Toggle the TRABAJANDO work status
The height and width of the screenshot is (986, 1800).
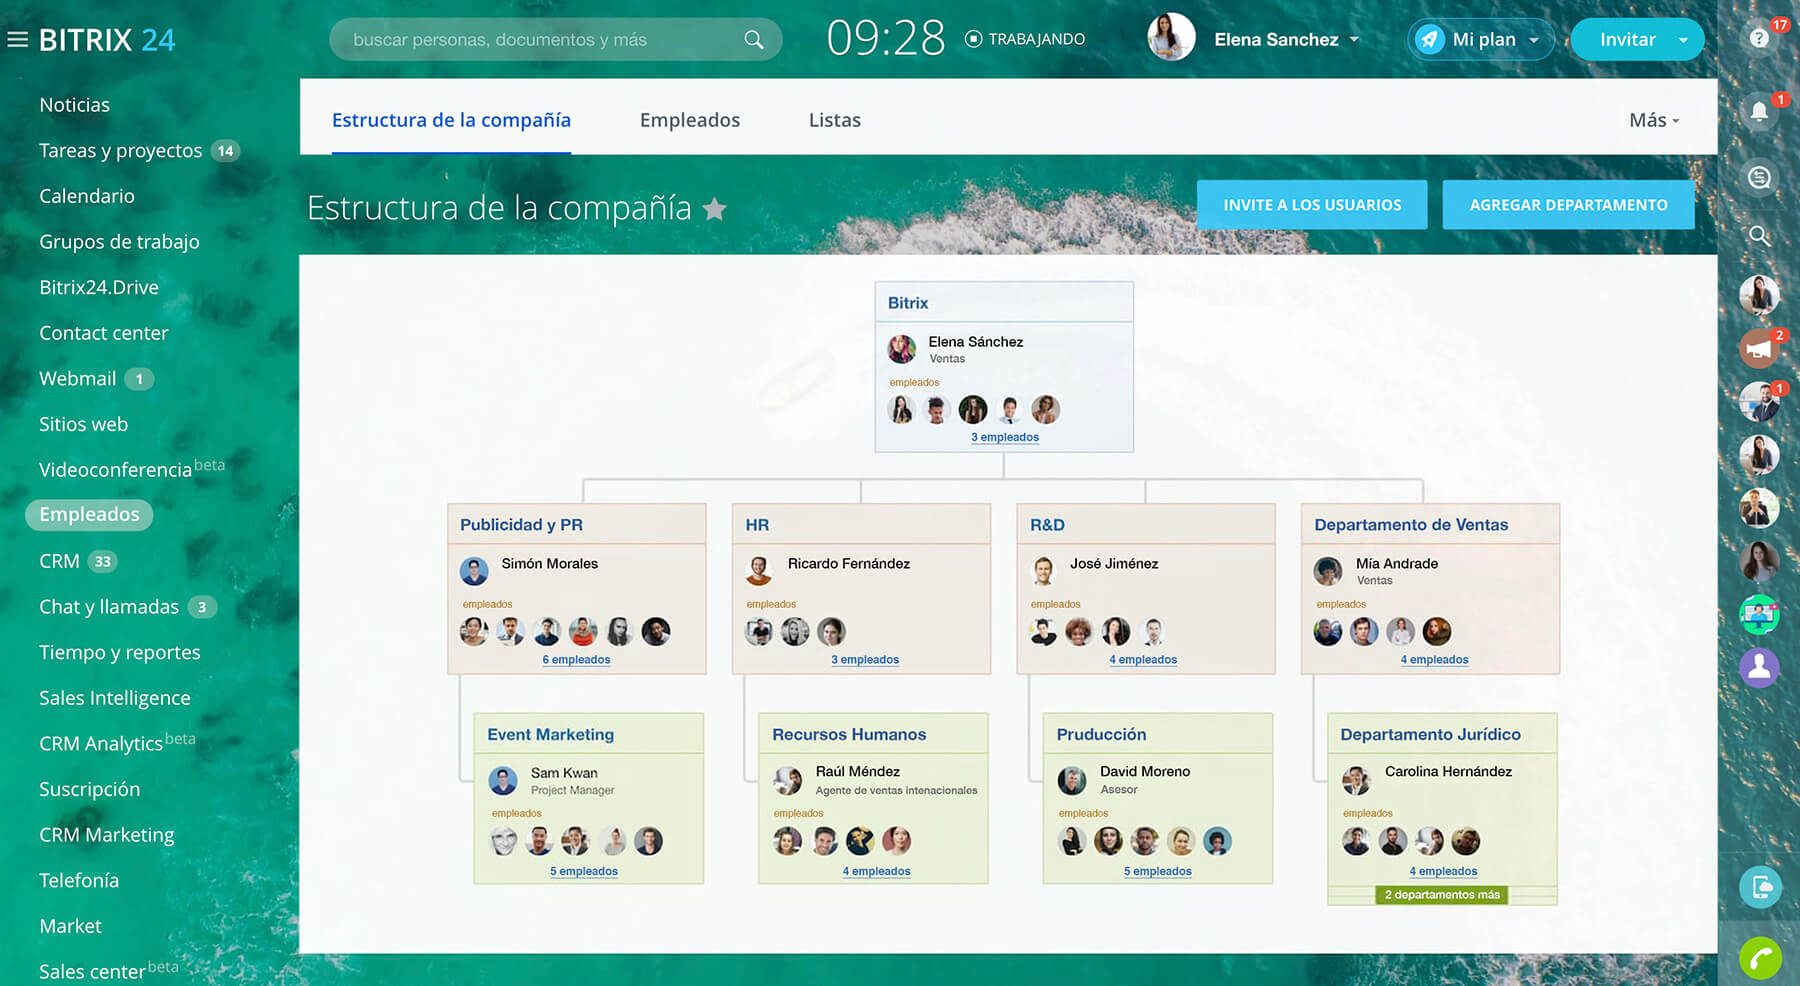pyautogui.click(x=1025, y=39)
